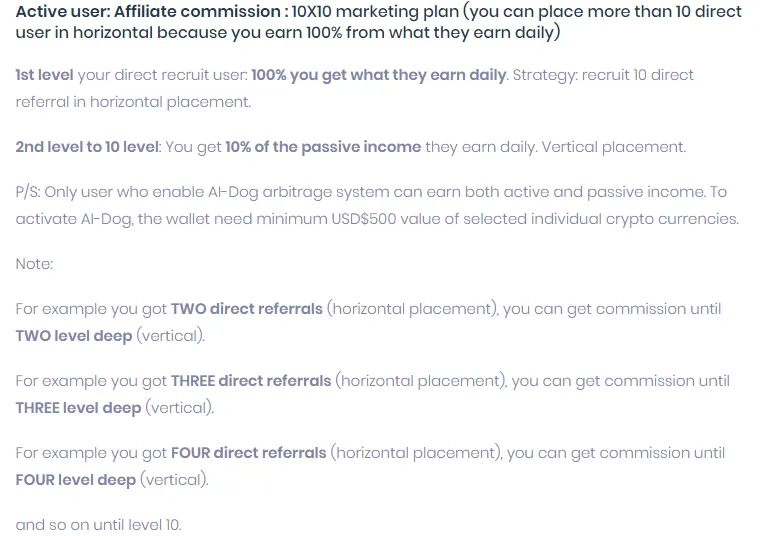Click the "Active user: Affiliate commission" heading
Viewport: 772px width, 536px height.
coord(148,12)
